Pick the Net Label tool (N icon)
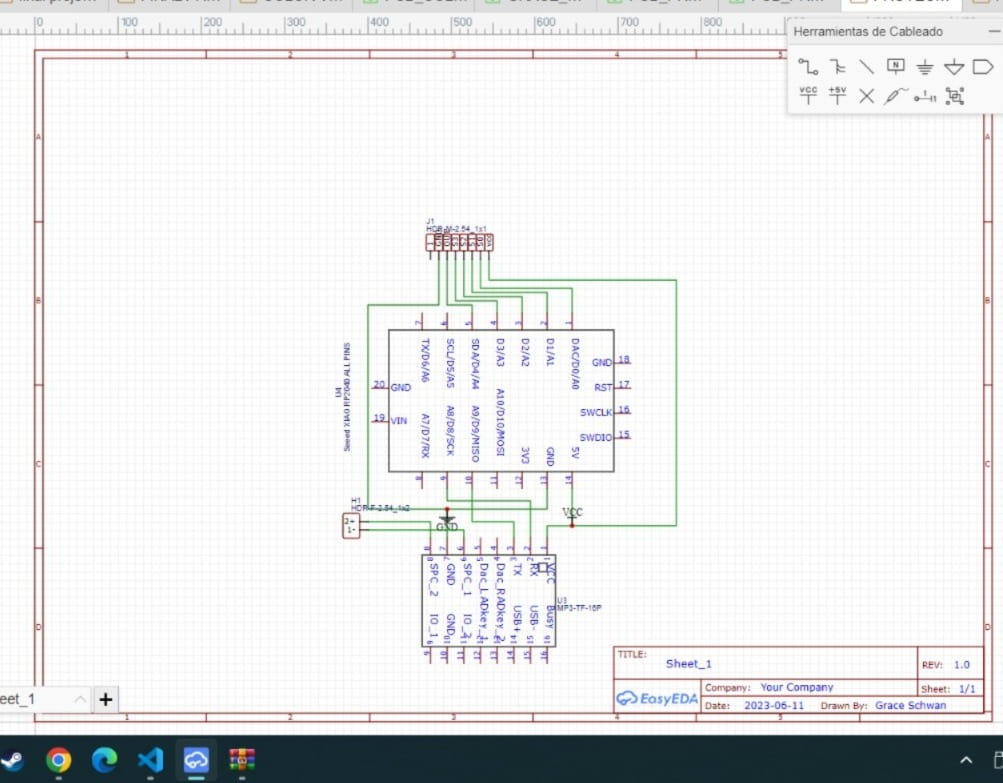The image size is (1003, 783). 894,67
